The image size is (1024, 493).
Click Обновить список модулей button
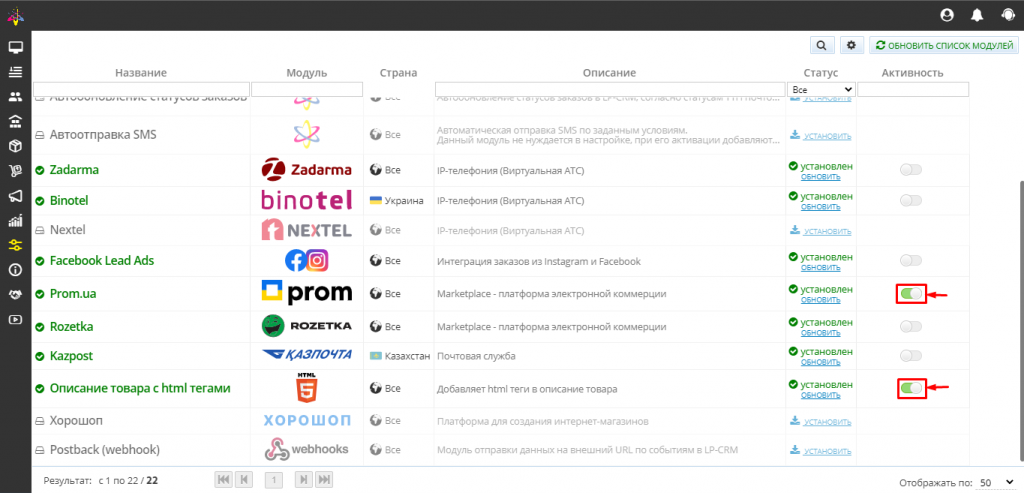944,45
